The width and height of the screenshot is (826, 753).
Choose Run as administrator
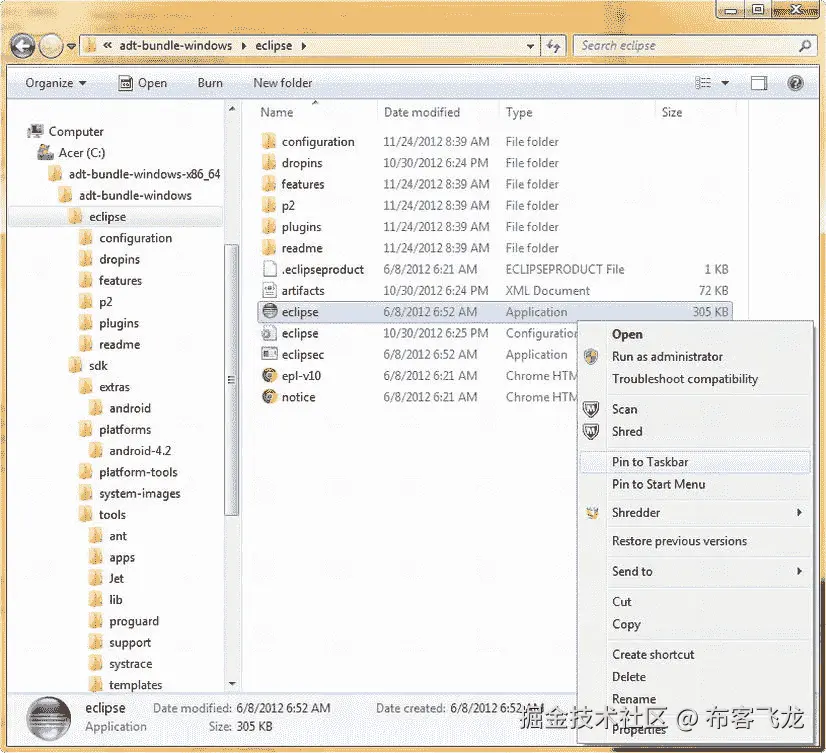pos(667,357)
